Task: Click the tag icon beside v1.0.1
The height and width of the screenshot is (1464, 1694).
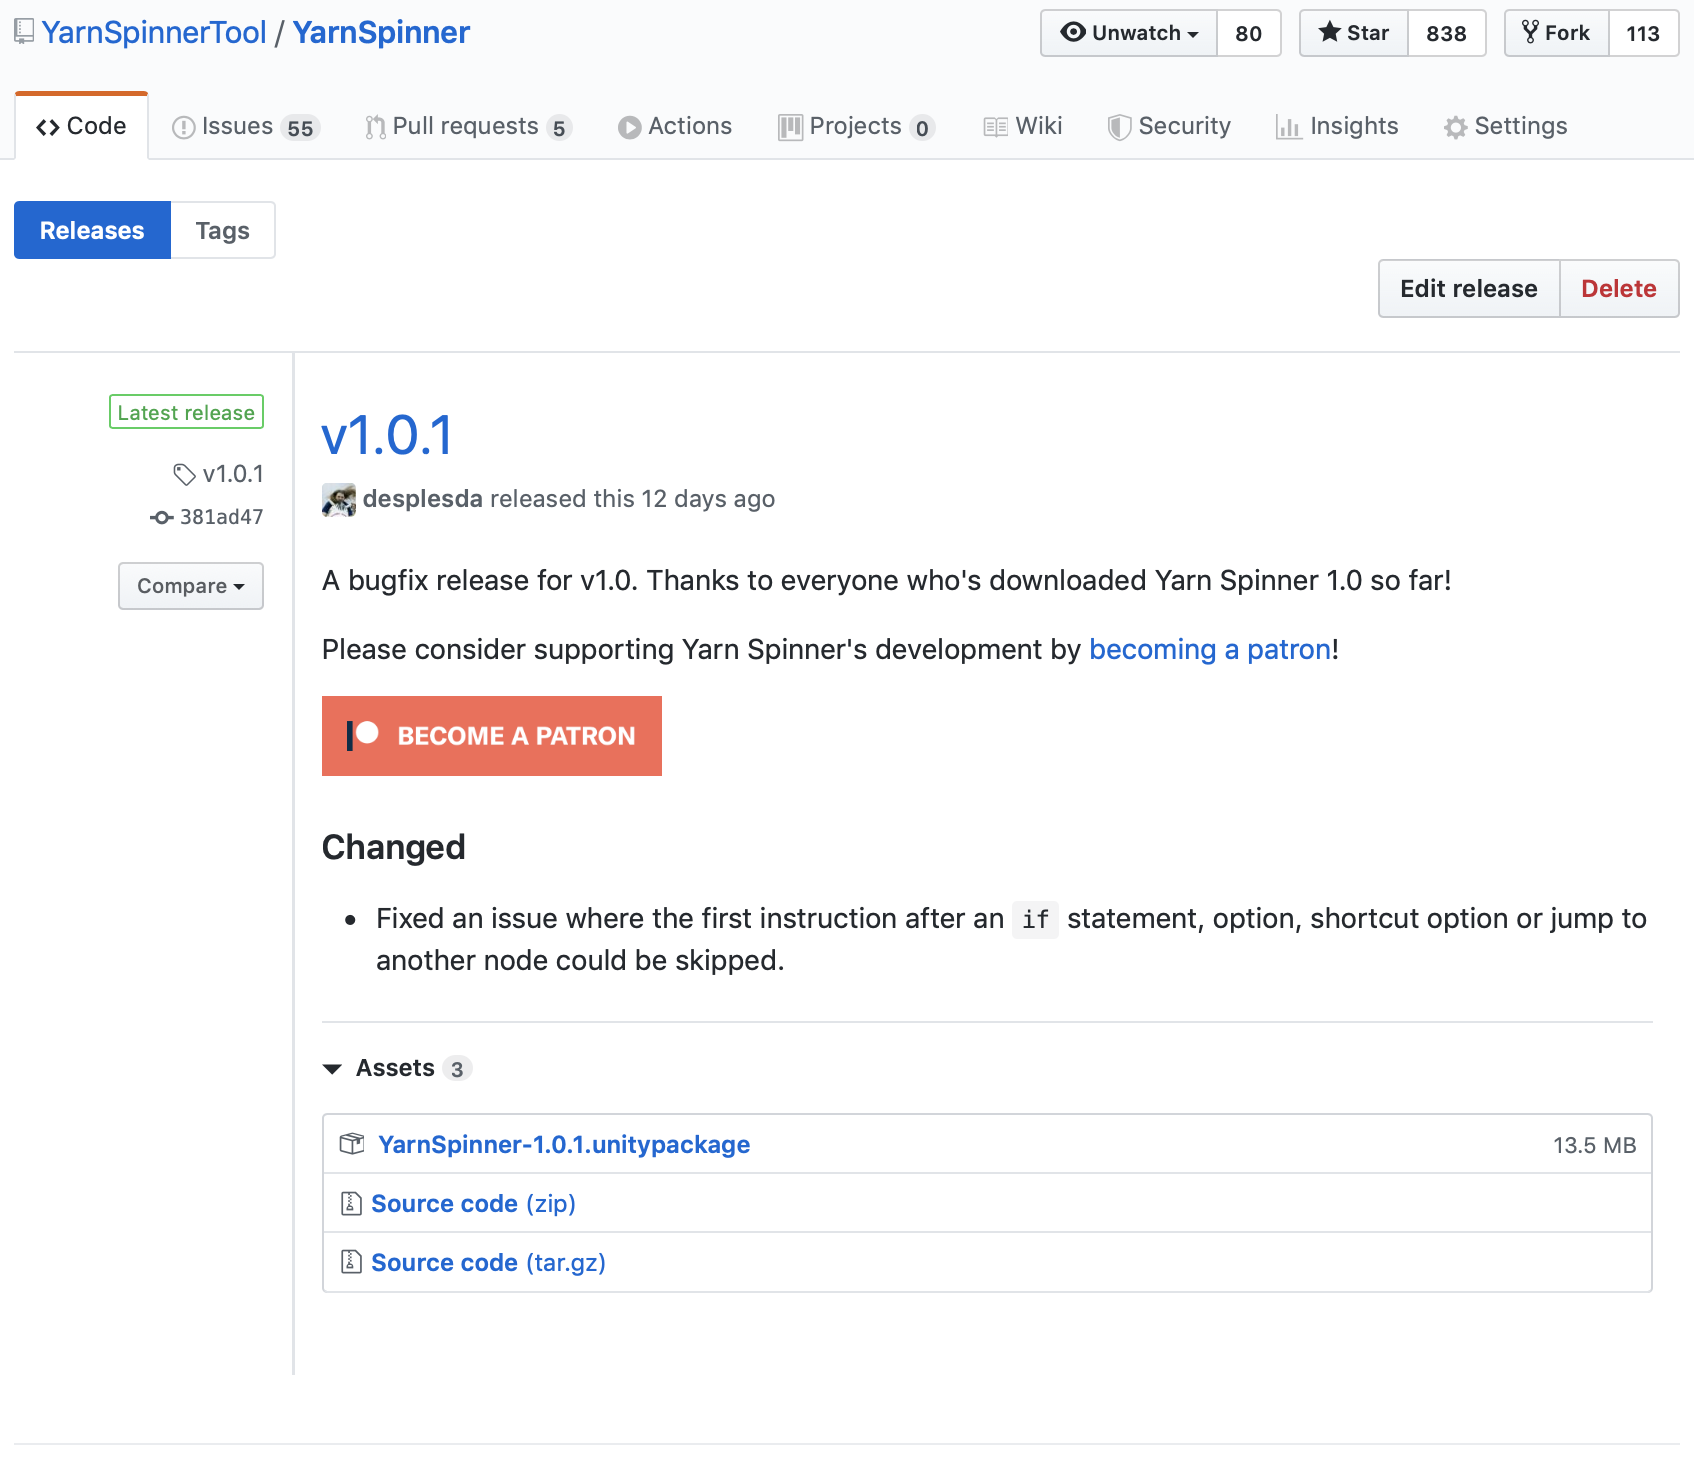Action: tap(184, 474)
